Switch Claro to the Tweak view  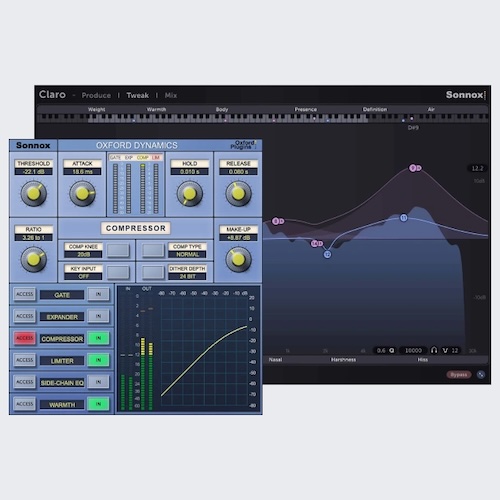[x=138, y=95]
